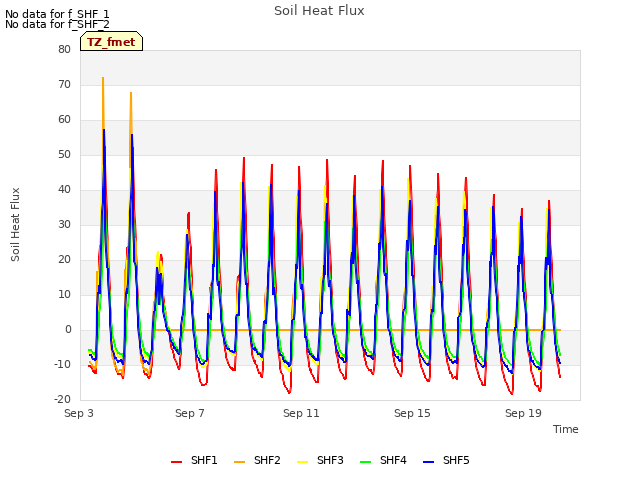Screen dimensions: 640x480
Task: Click the 40 y-axis tick label
Action: click(x=64, y=189)
